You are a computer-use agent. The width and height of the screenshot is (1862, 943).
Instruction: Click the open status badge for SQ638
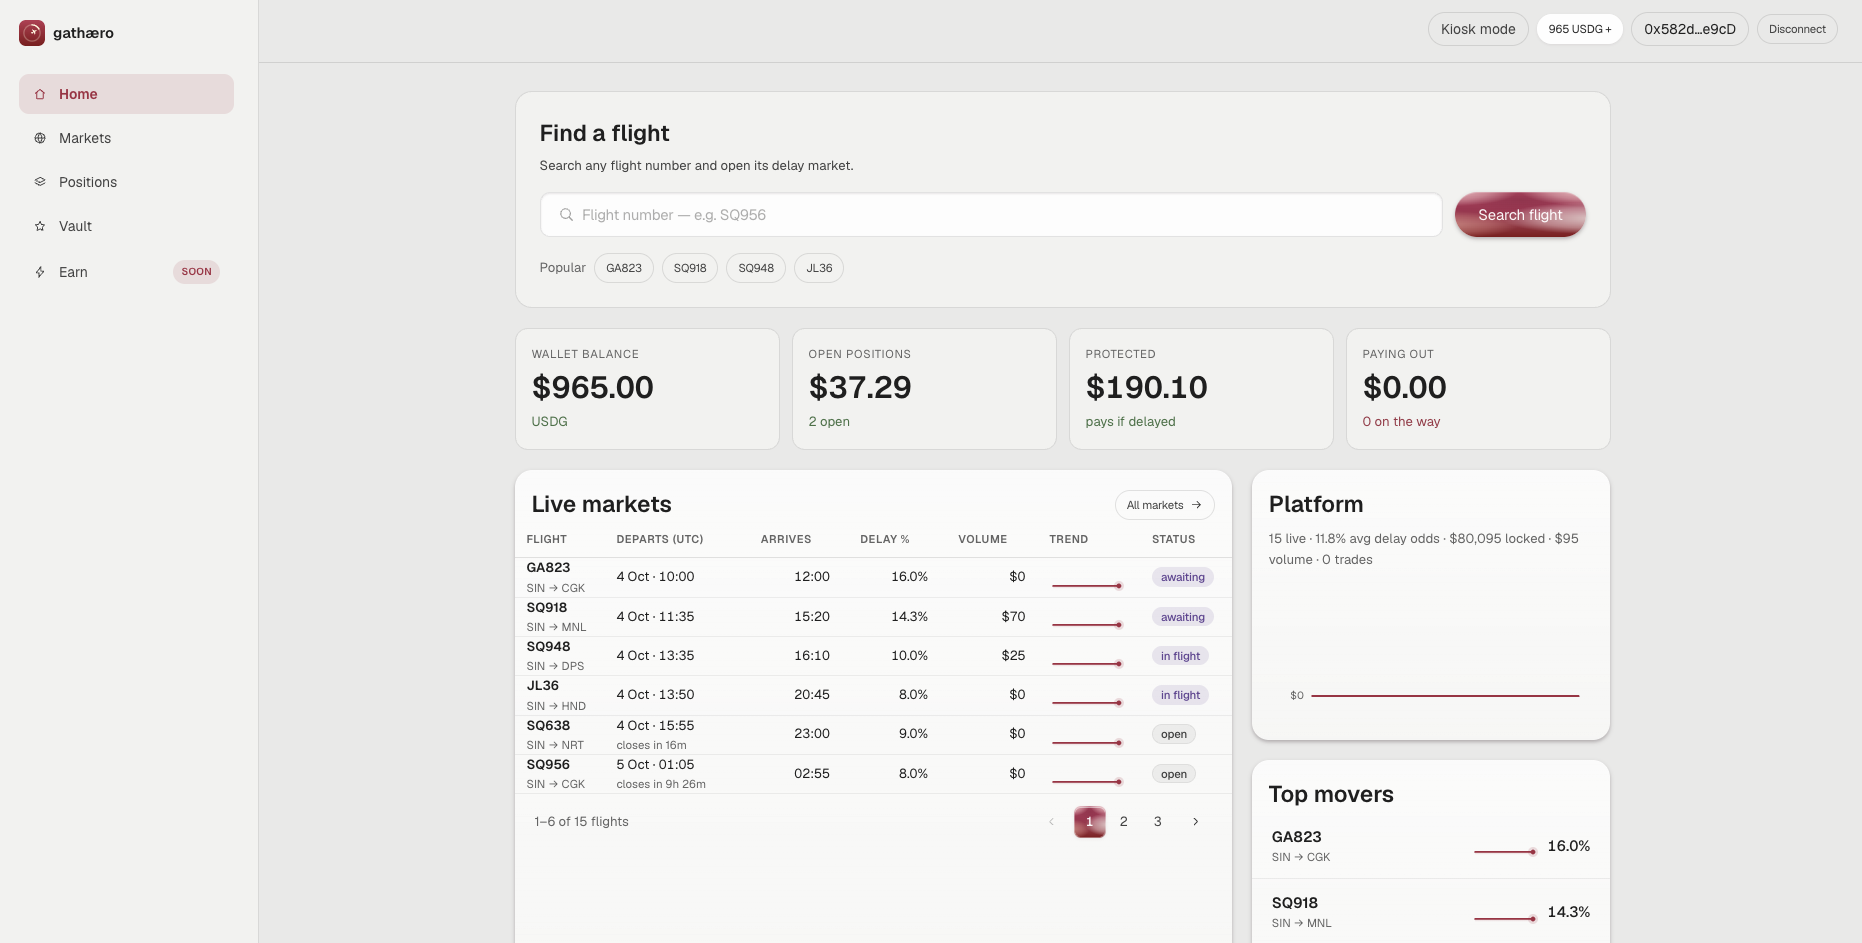pos(1174,734)
